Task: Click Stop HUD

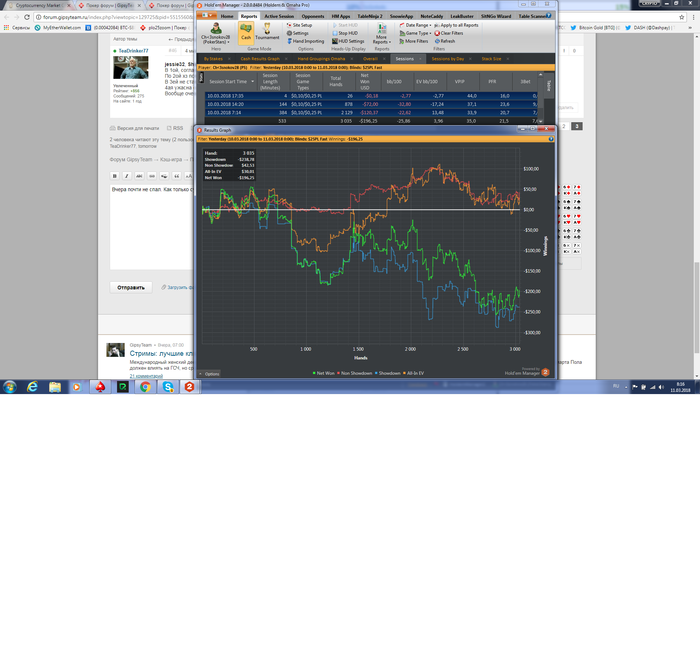Action: pyautogui.click(x=345, y=33)
